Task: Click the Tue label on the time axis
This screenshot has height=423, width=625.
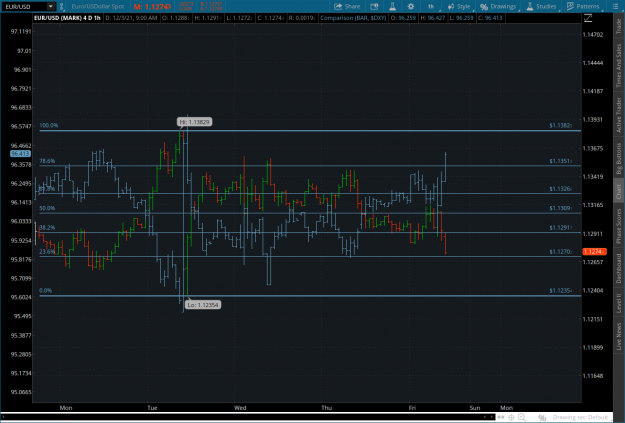Action: [152, 408]
